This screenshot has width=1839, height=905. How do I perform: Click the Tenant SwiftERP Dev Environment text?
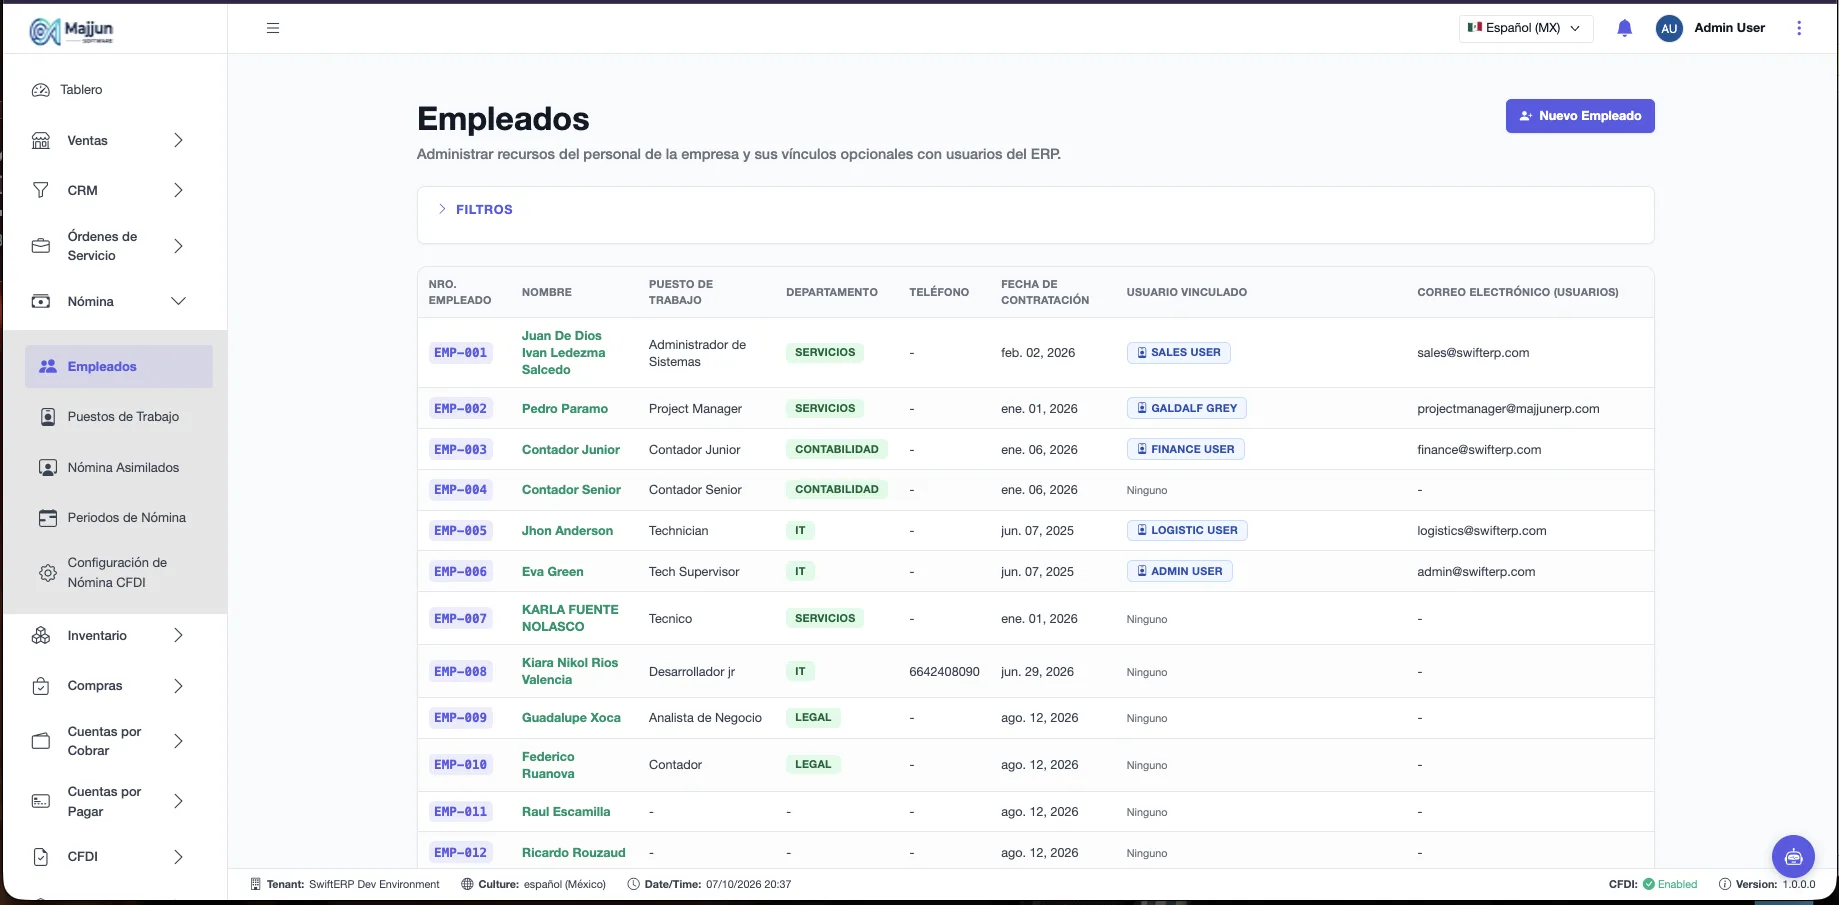[345, 884]
